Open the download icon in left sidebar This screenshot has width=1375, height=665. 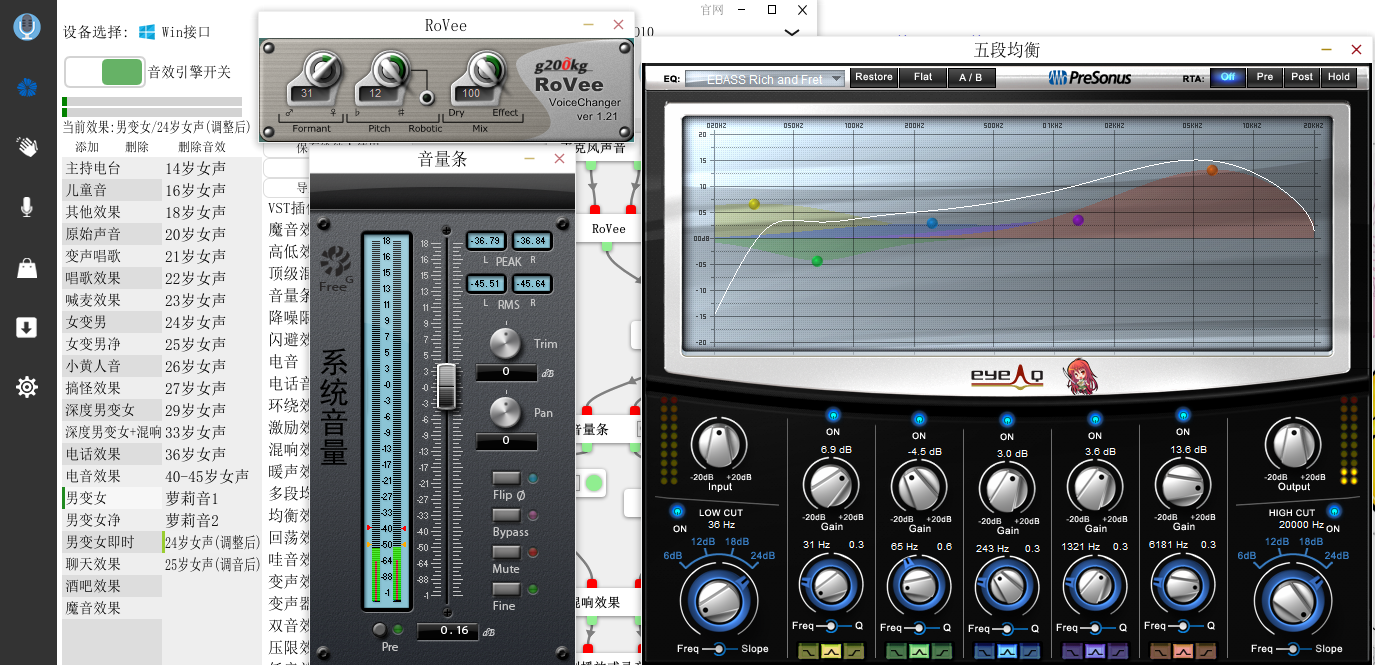(27, 327)
